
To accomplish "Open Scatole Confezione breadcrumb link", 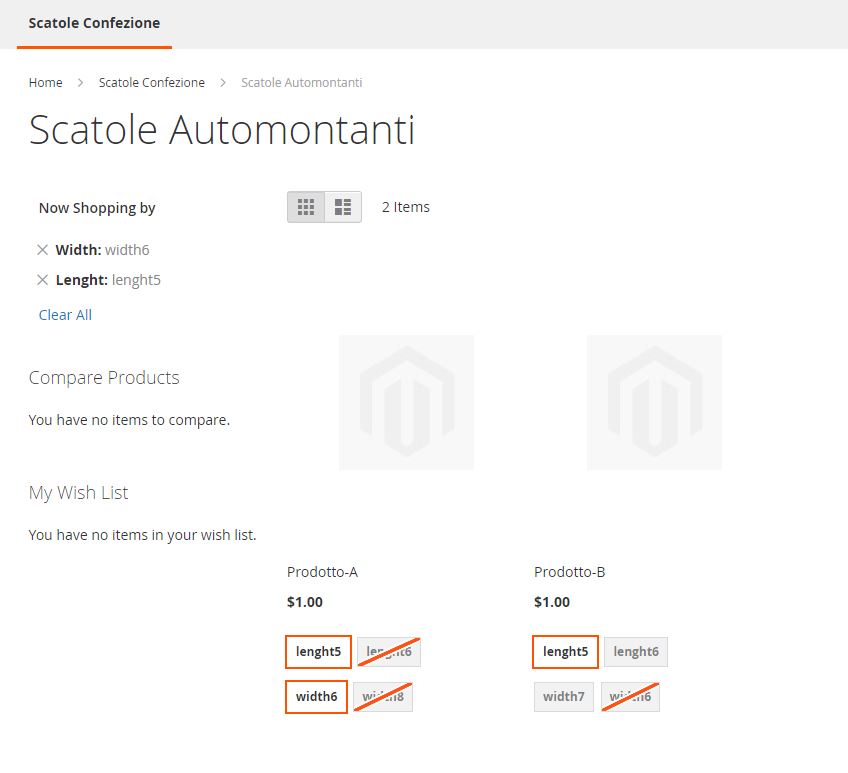I will (x=151, y=82).
